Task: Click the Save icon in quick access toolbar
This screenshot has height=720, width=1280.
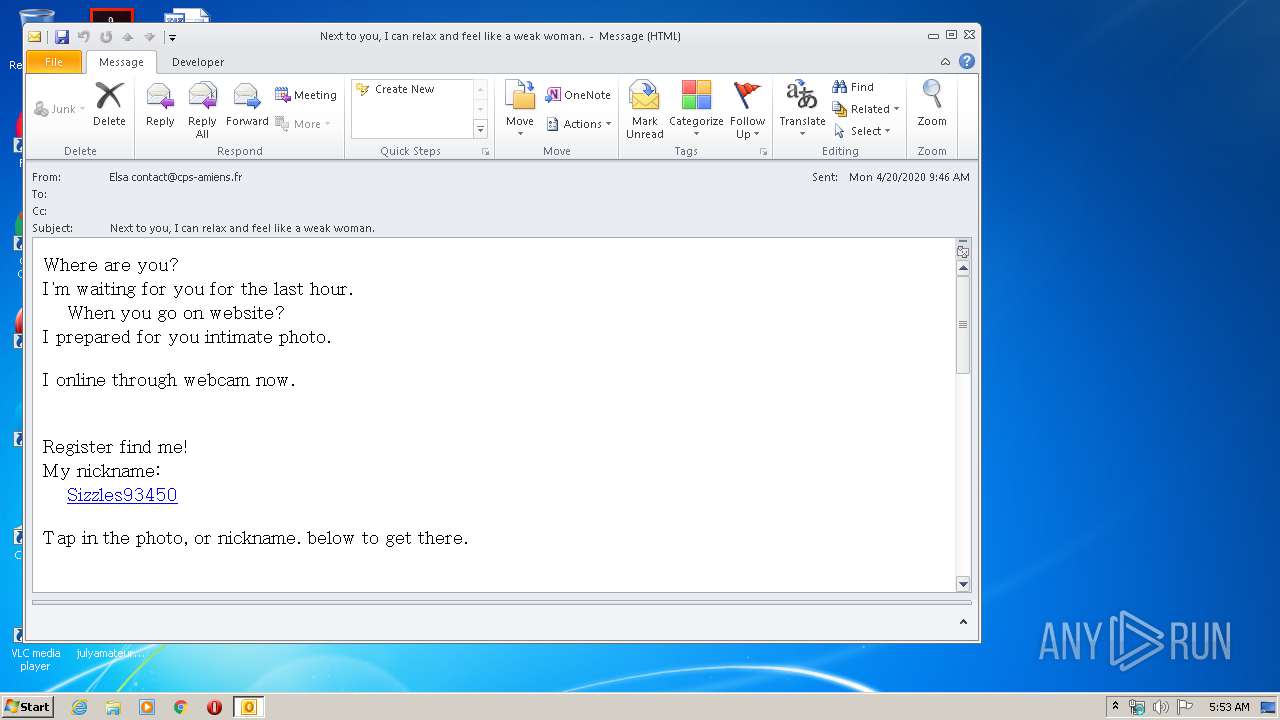Action: coord(62,37)
